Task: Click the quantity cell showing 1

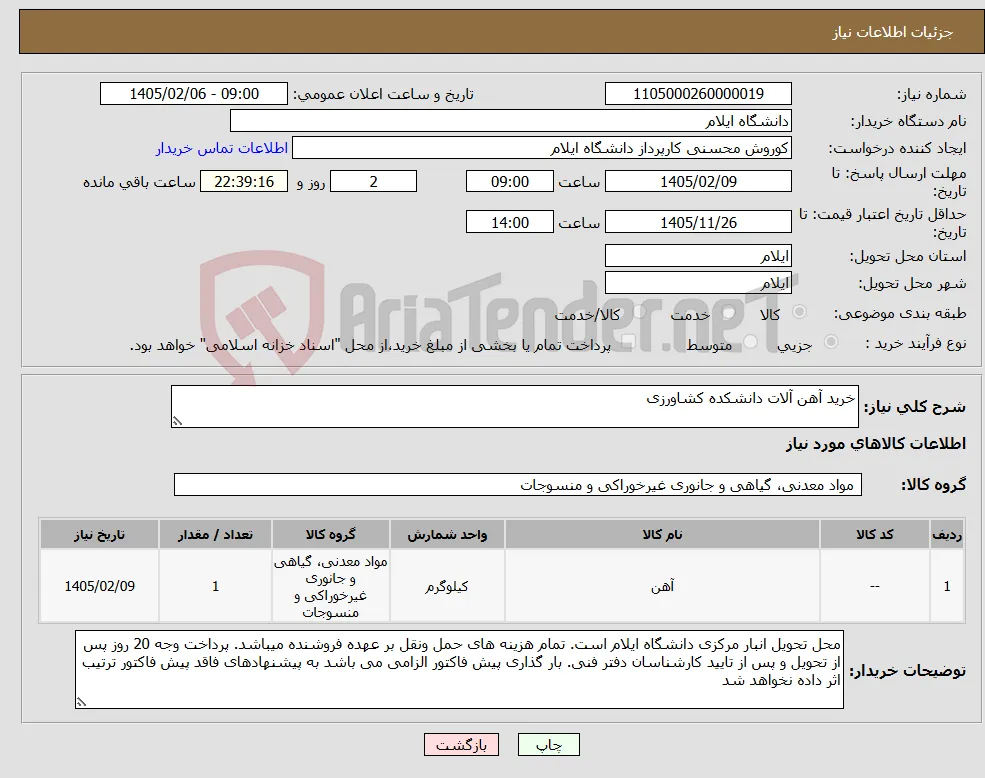Action: coord(215,586)
